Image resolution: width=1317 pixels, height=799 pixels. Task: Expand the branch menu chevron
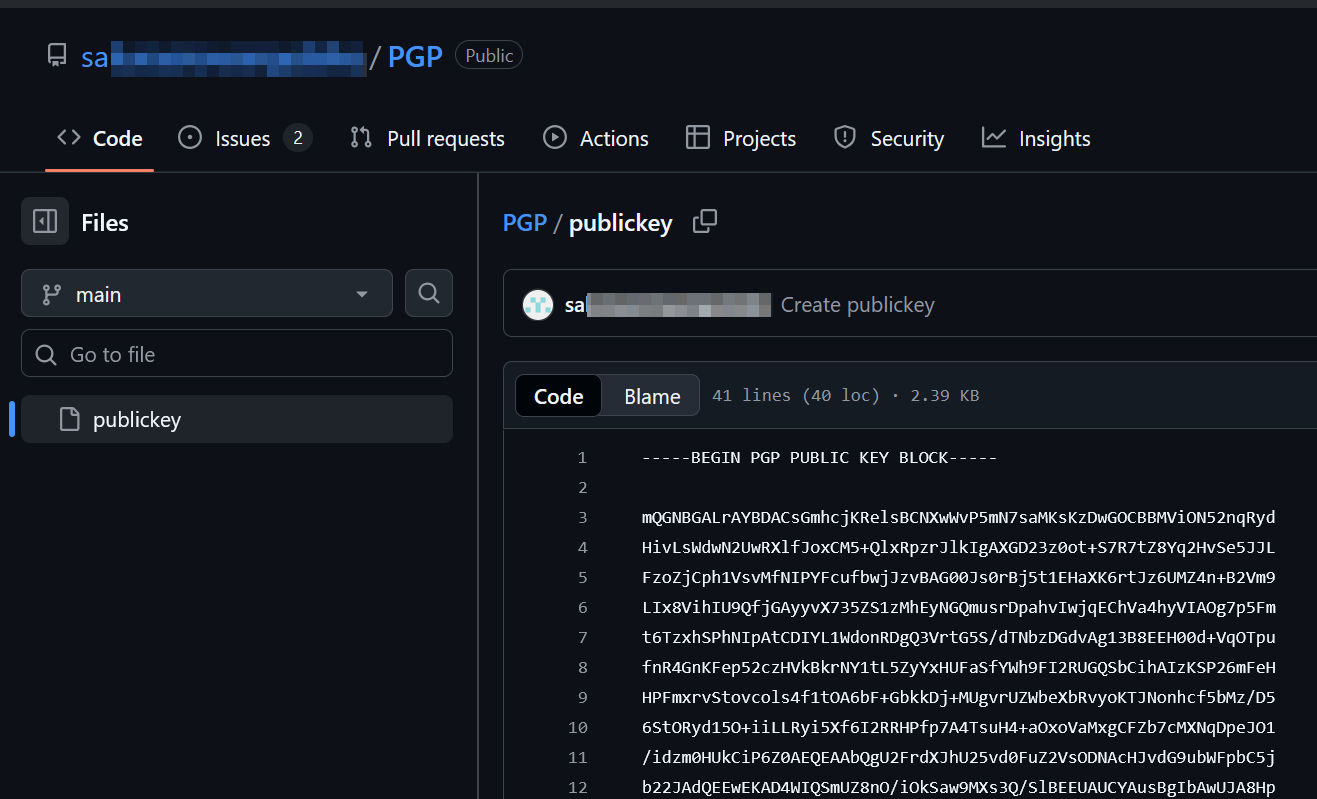(x=361, y=293)
